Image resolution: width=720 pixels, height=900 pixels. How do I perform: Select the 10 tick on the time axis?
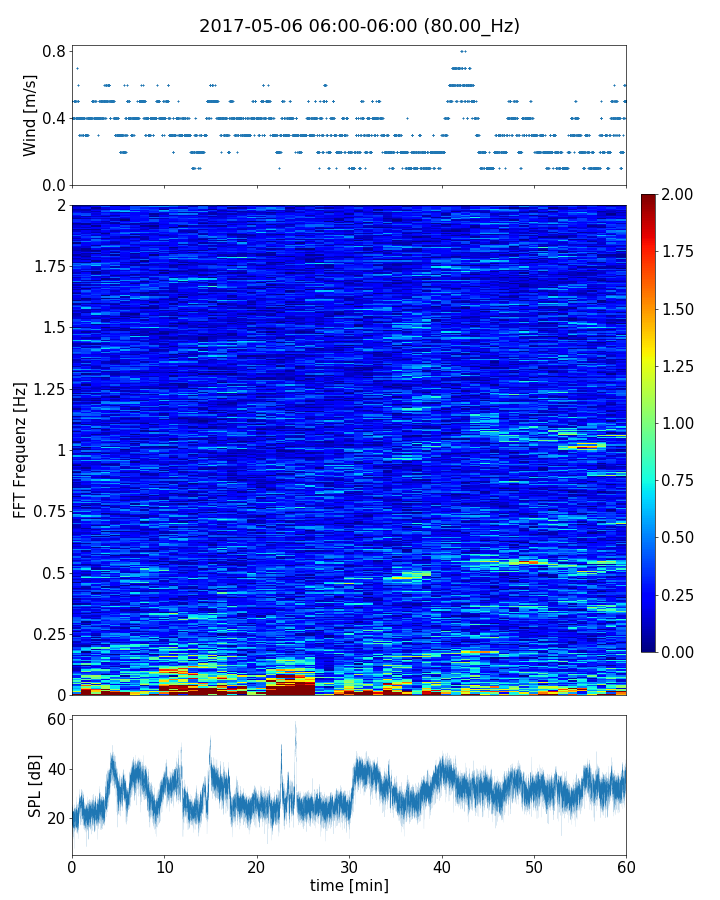pos(164,864)
